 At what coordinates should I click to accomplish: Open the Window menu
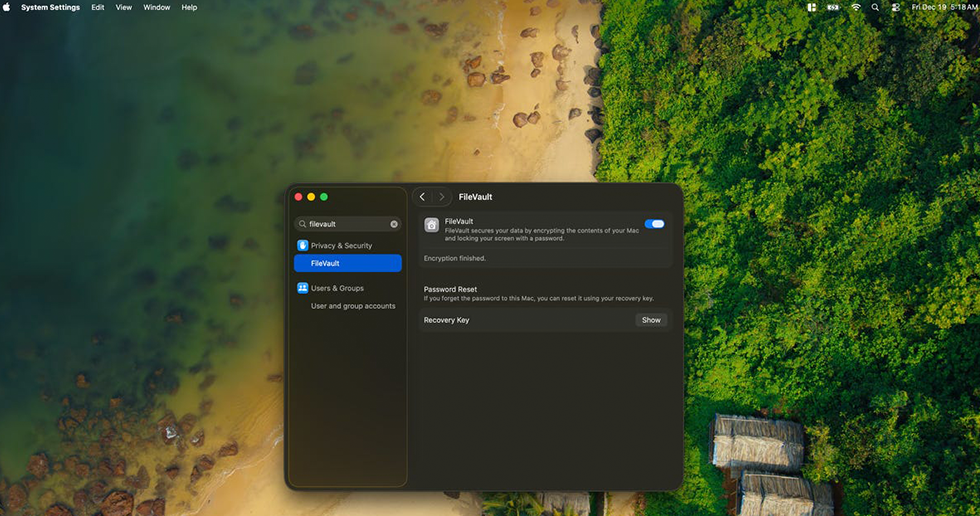tap(156, 7)
